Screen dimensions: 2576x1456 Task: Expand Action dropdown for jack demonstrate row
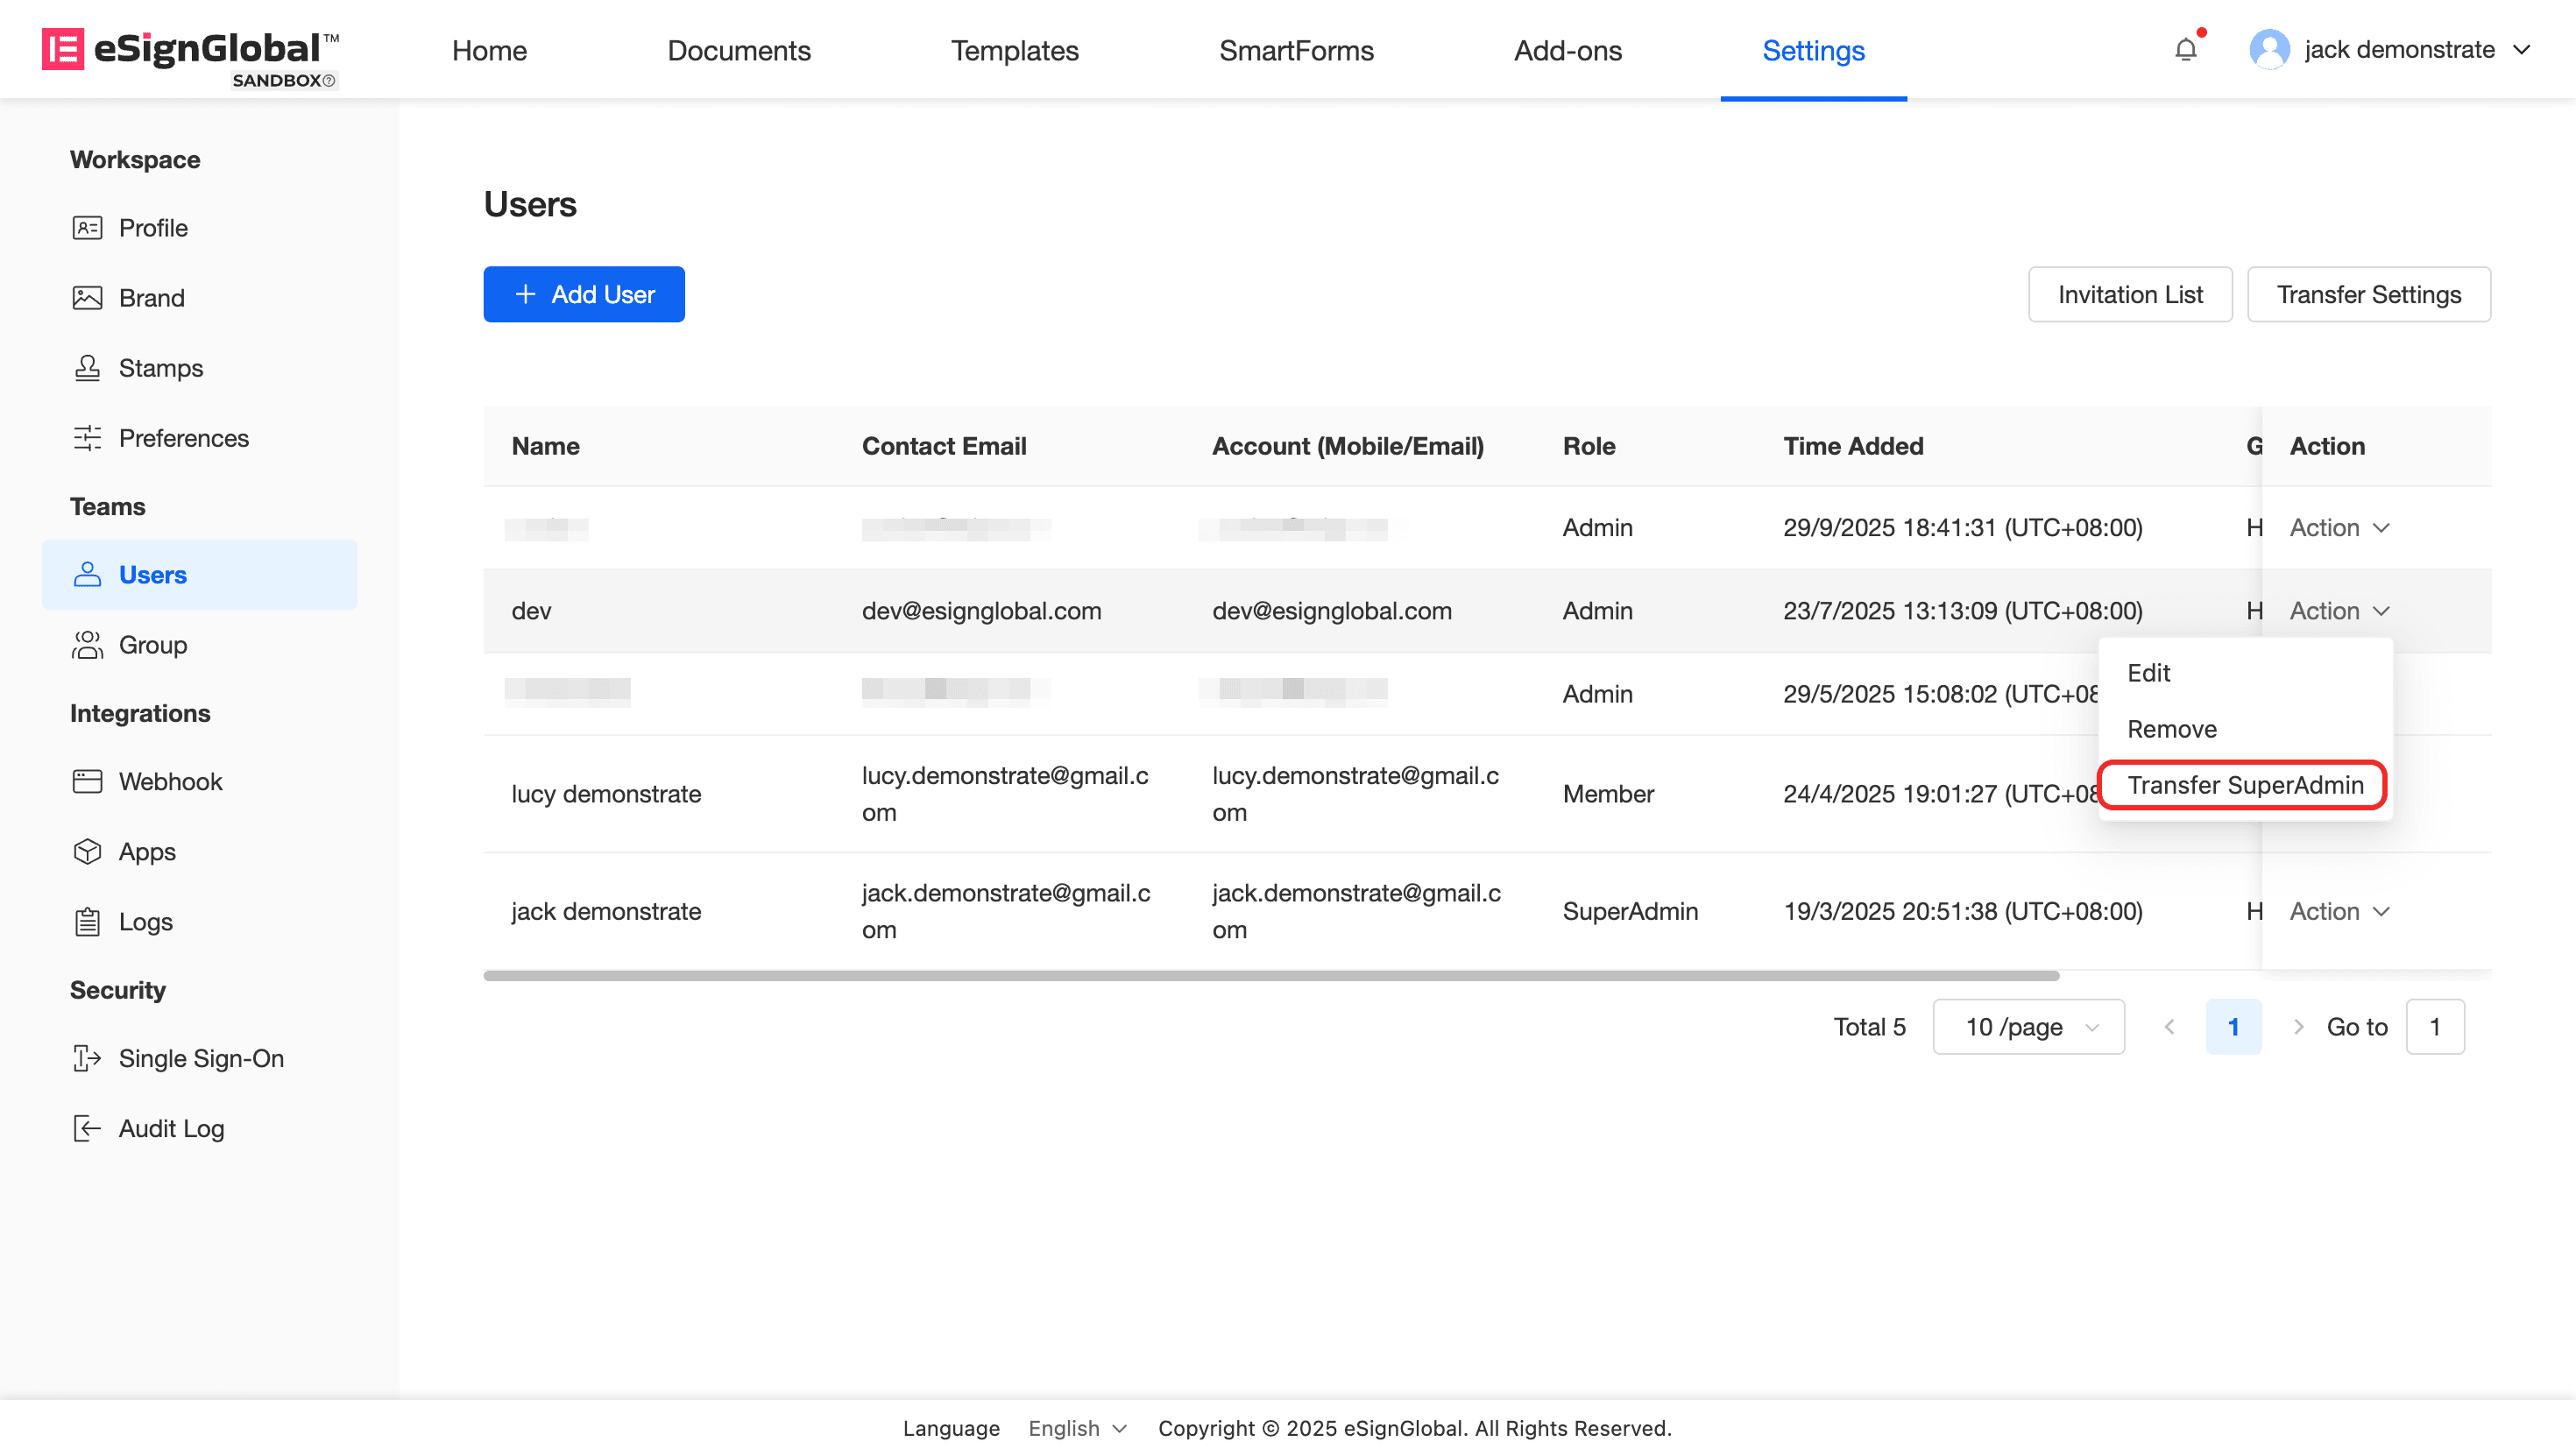(2338, 911)
